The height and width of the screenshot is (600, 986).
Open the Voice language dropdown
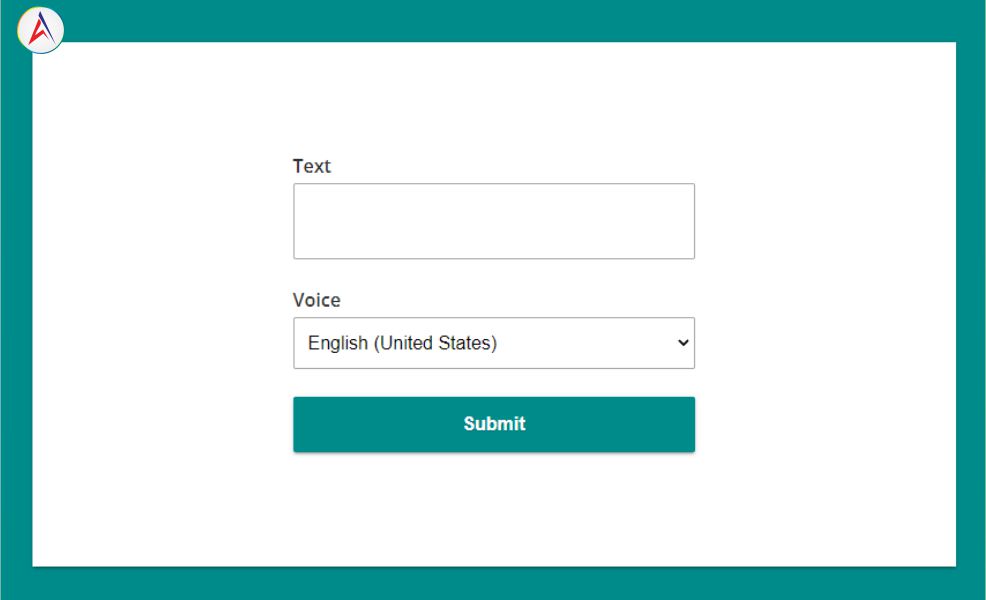493,343
